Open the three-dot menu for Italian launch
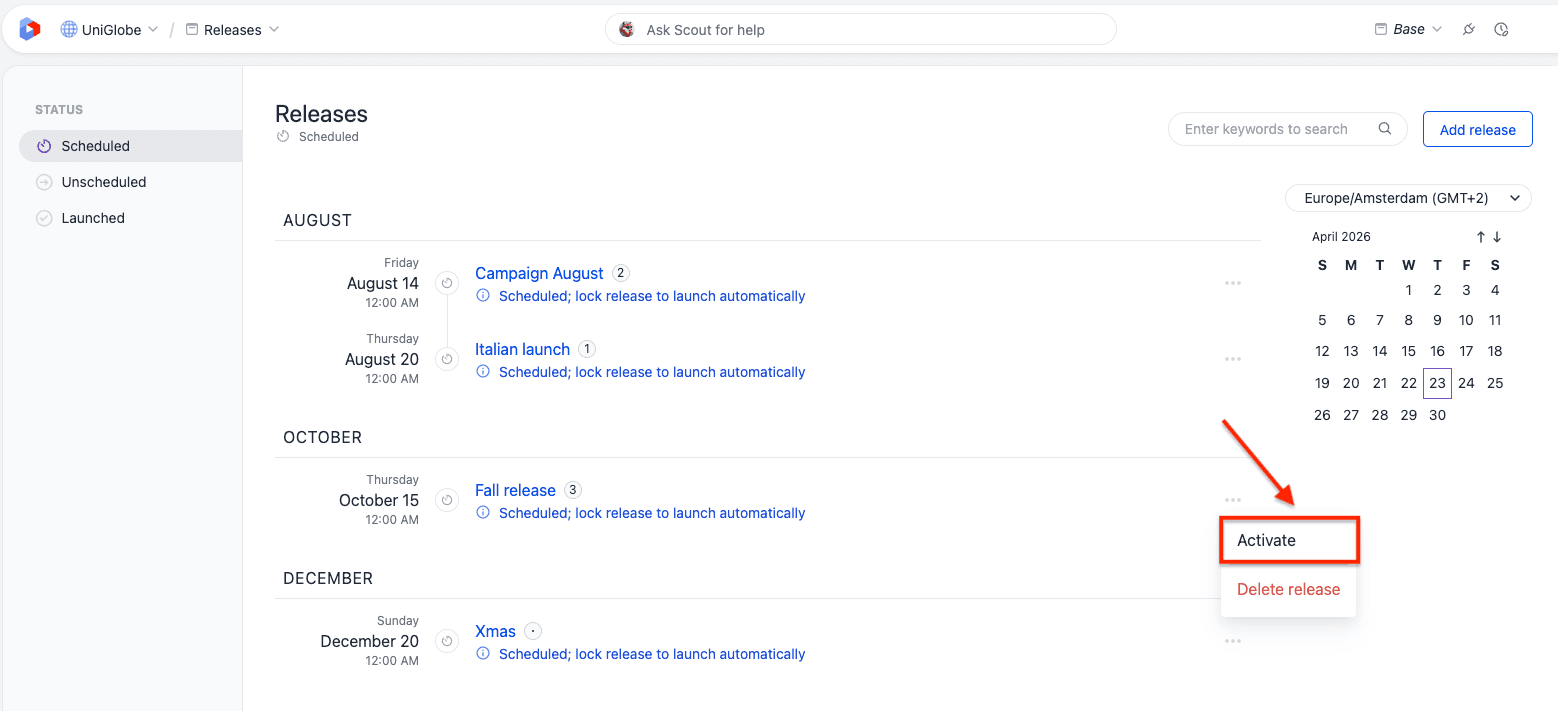The image size is (1558, 711). click(1233, 359)
